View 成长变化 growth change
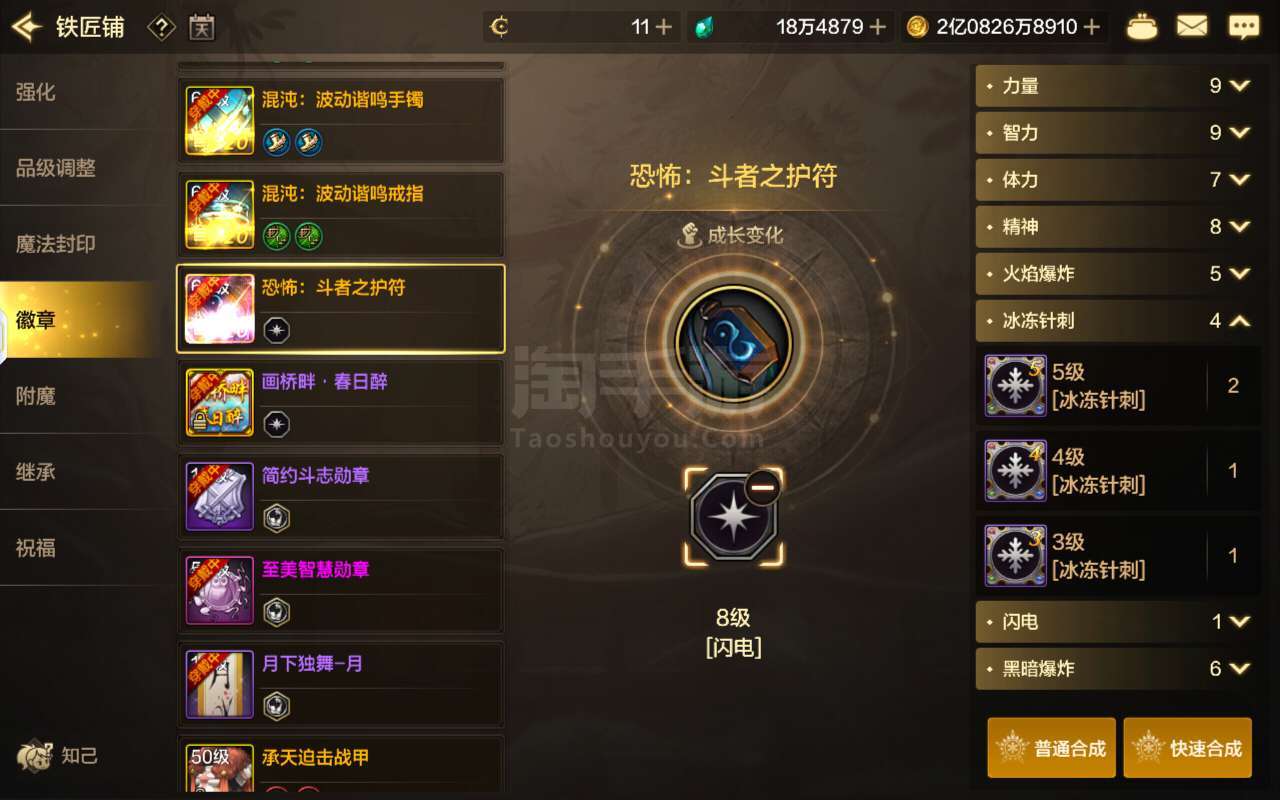The height and width of the screenshot is (800, 1280). point(731,236)
